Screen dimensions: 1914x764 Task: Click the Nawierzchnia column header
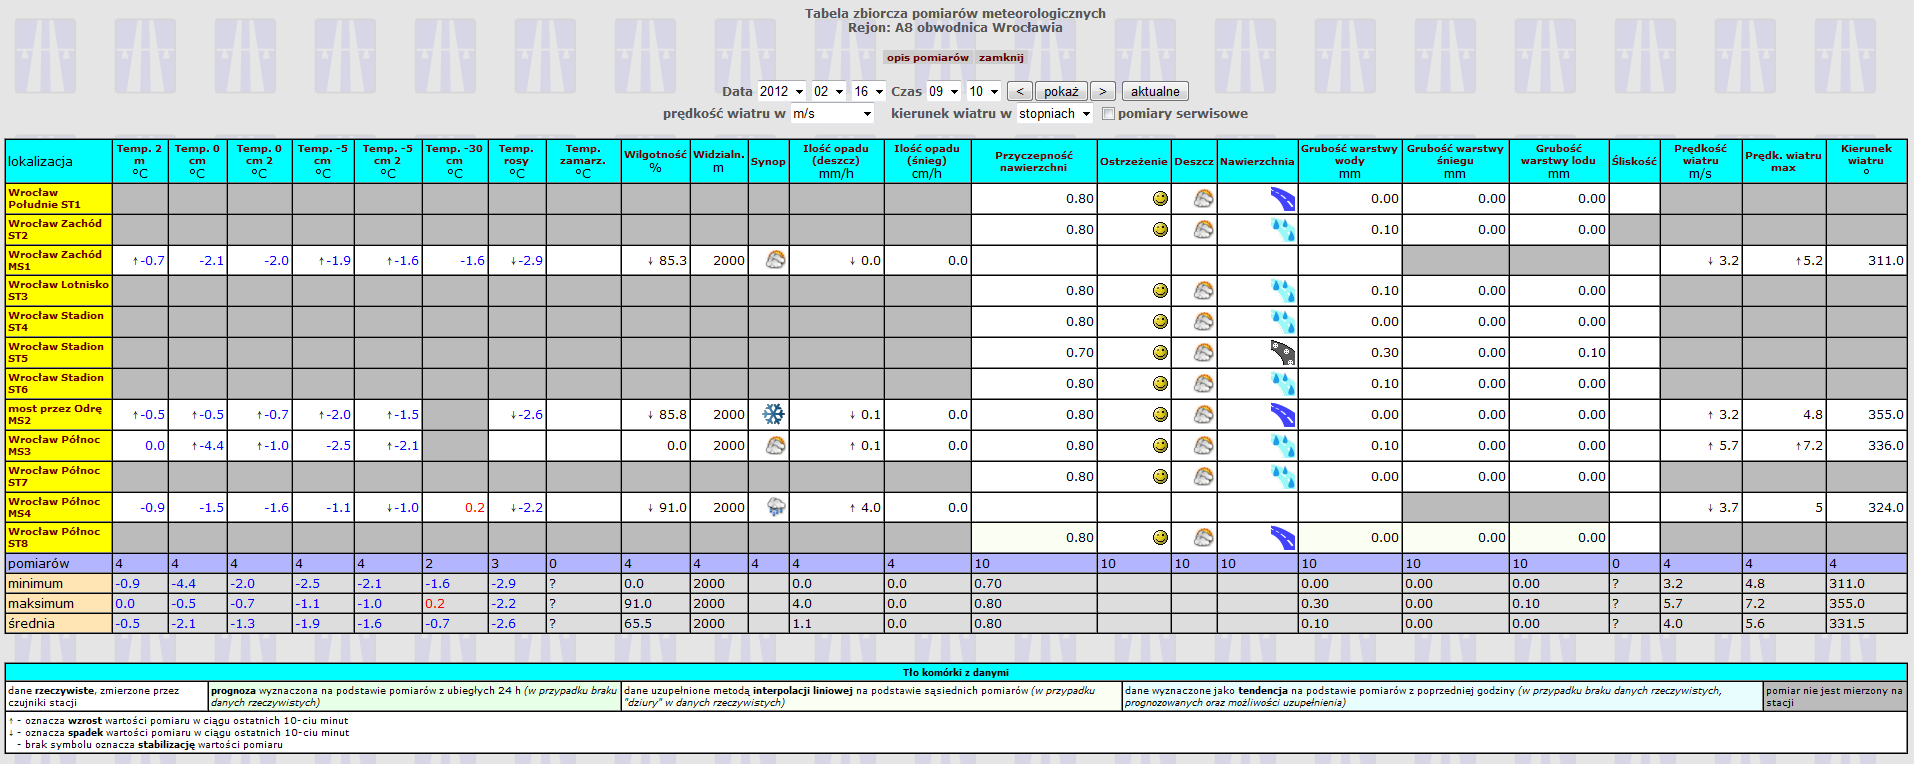(1257, 161)
